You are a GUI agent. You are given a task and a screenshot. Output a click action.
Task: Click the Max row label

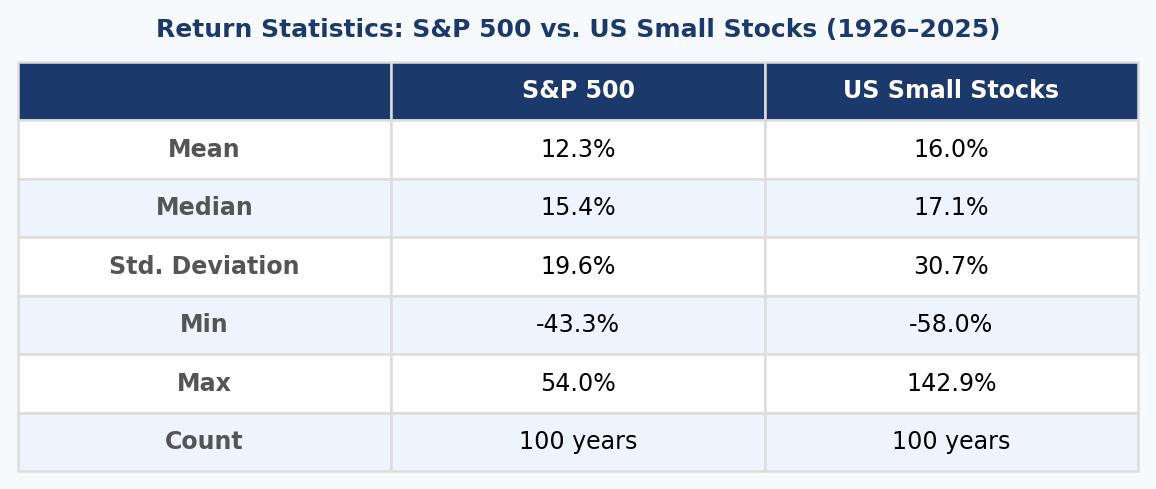coord(204,384)
